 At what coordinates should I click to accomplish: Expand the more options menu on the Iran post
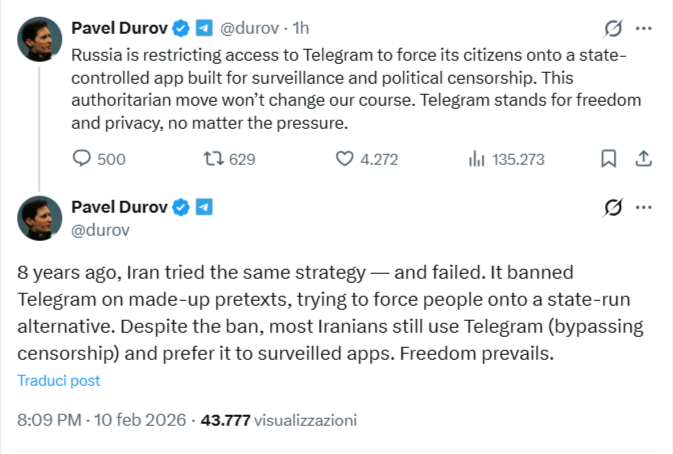pyautogui.click(x=645, y=208)
